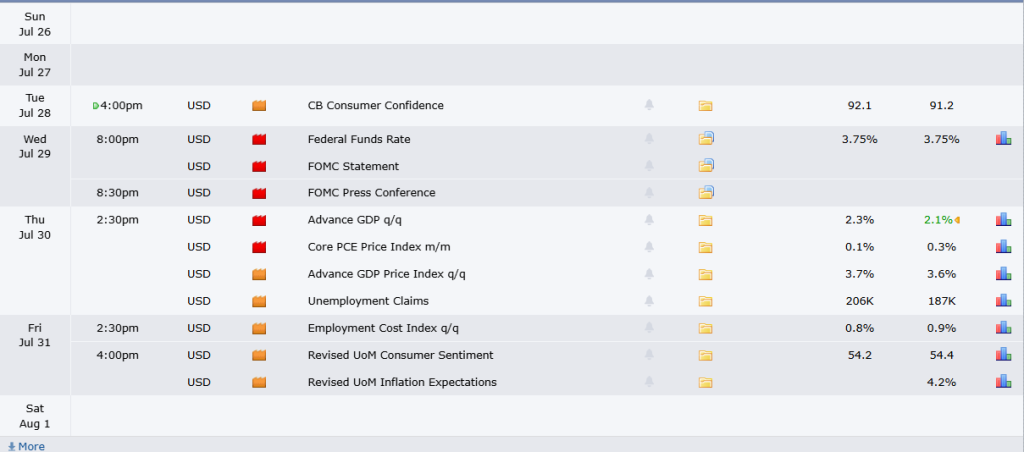Select the Federal Funds Rate event
1024x452 pixels.
(x=359, y=139)
